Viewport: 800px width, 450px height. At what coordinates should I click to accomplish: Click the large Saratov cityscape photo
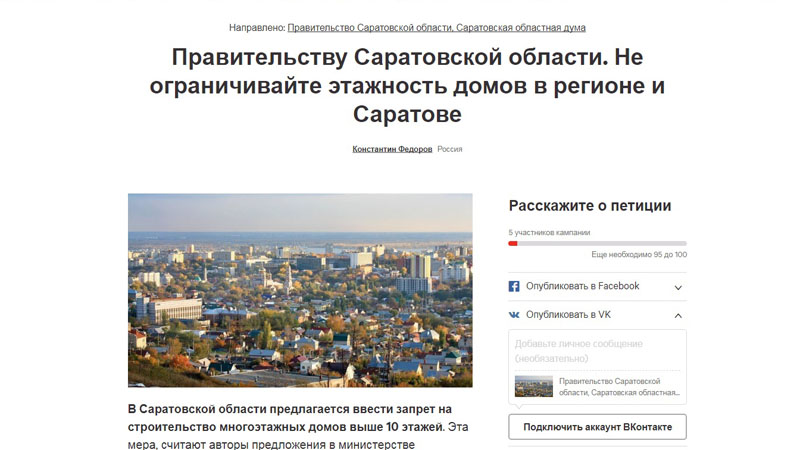pyautogui.click(x=300, y=290)
